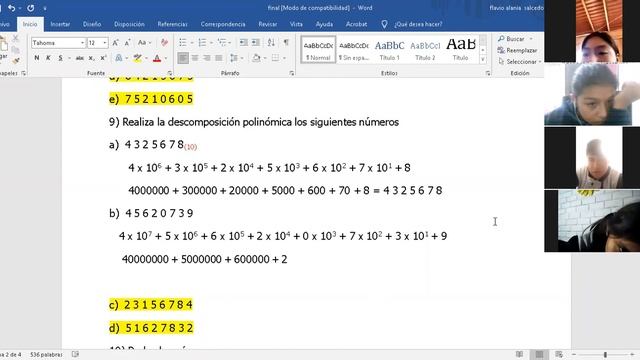Open the Vista tab
Screen dimensions: 640x360
pyautogui.click(x=296, y=24)
